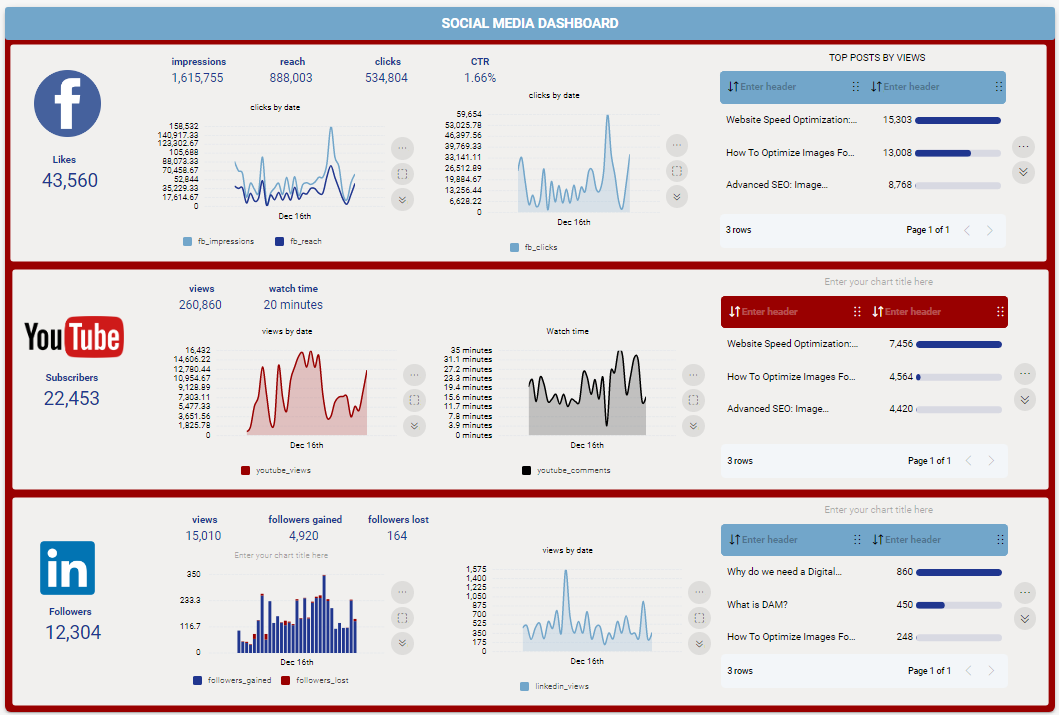Toggle followers_lost series in chart legend

[x=315, y=680]
